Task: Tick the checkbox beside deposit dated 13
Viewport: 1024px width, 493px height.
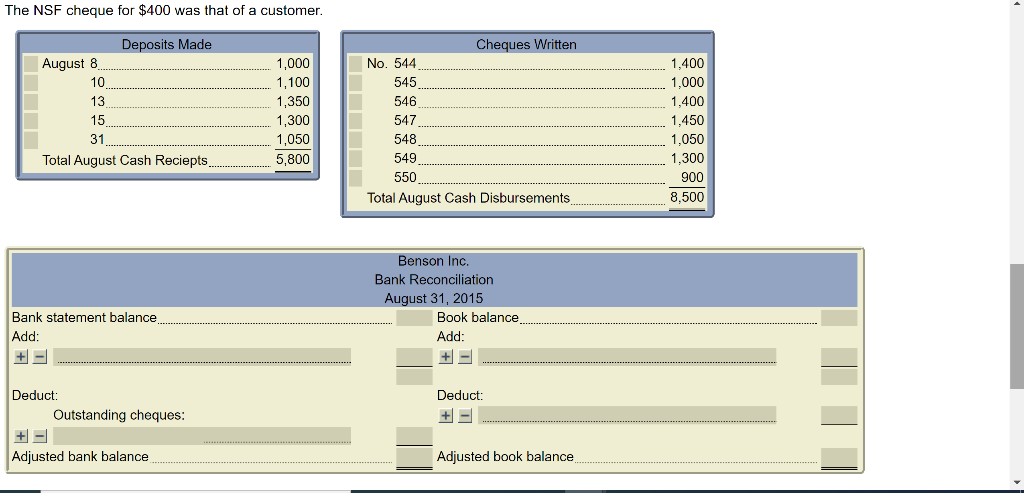Action: coord(31,101)
